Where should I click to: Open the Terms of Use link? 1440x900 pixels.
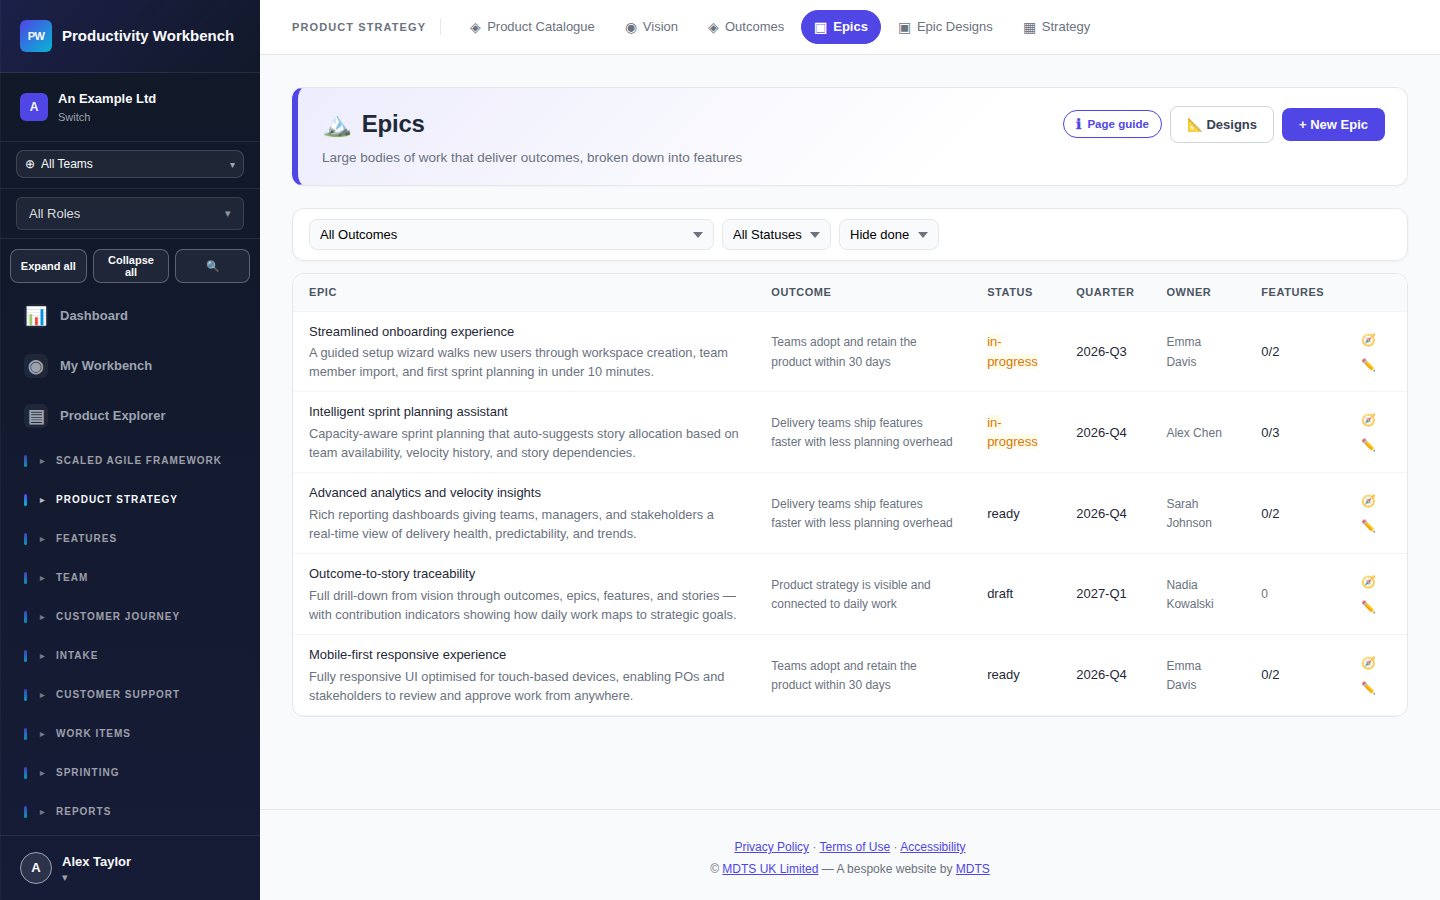click(855, 847)
